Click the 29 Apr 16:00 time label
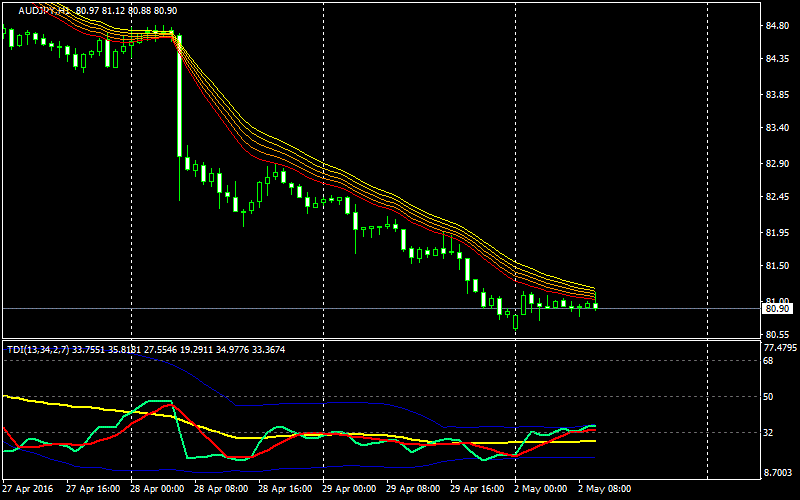 (477, 490)
